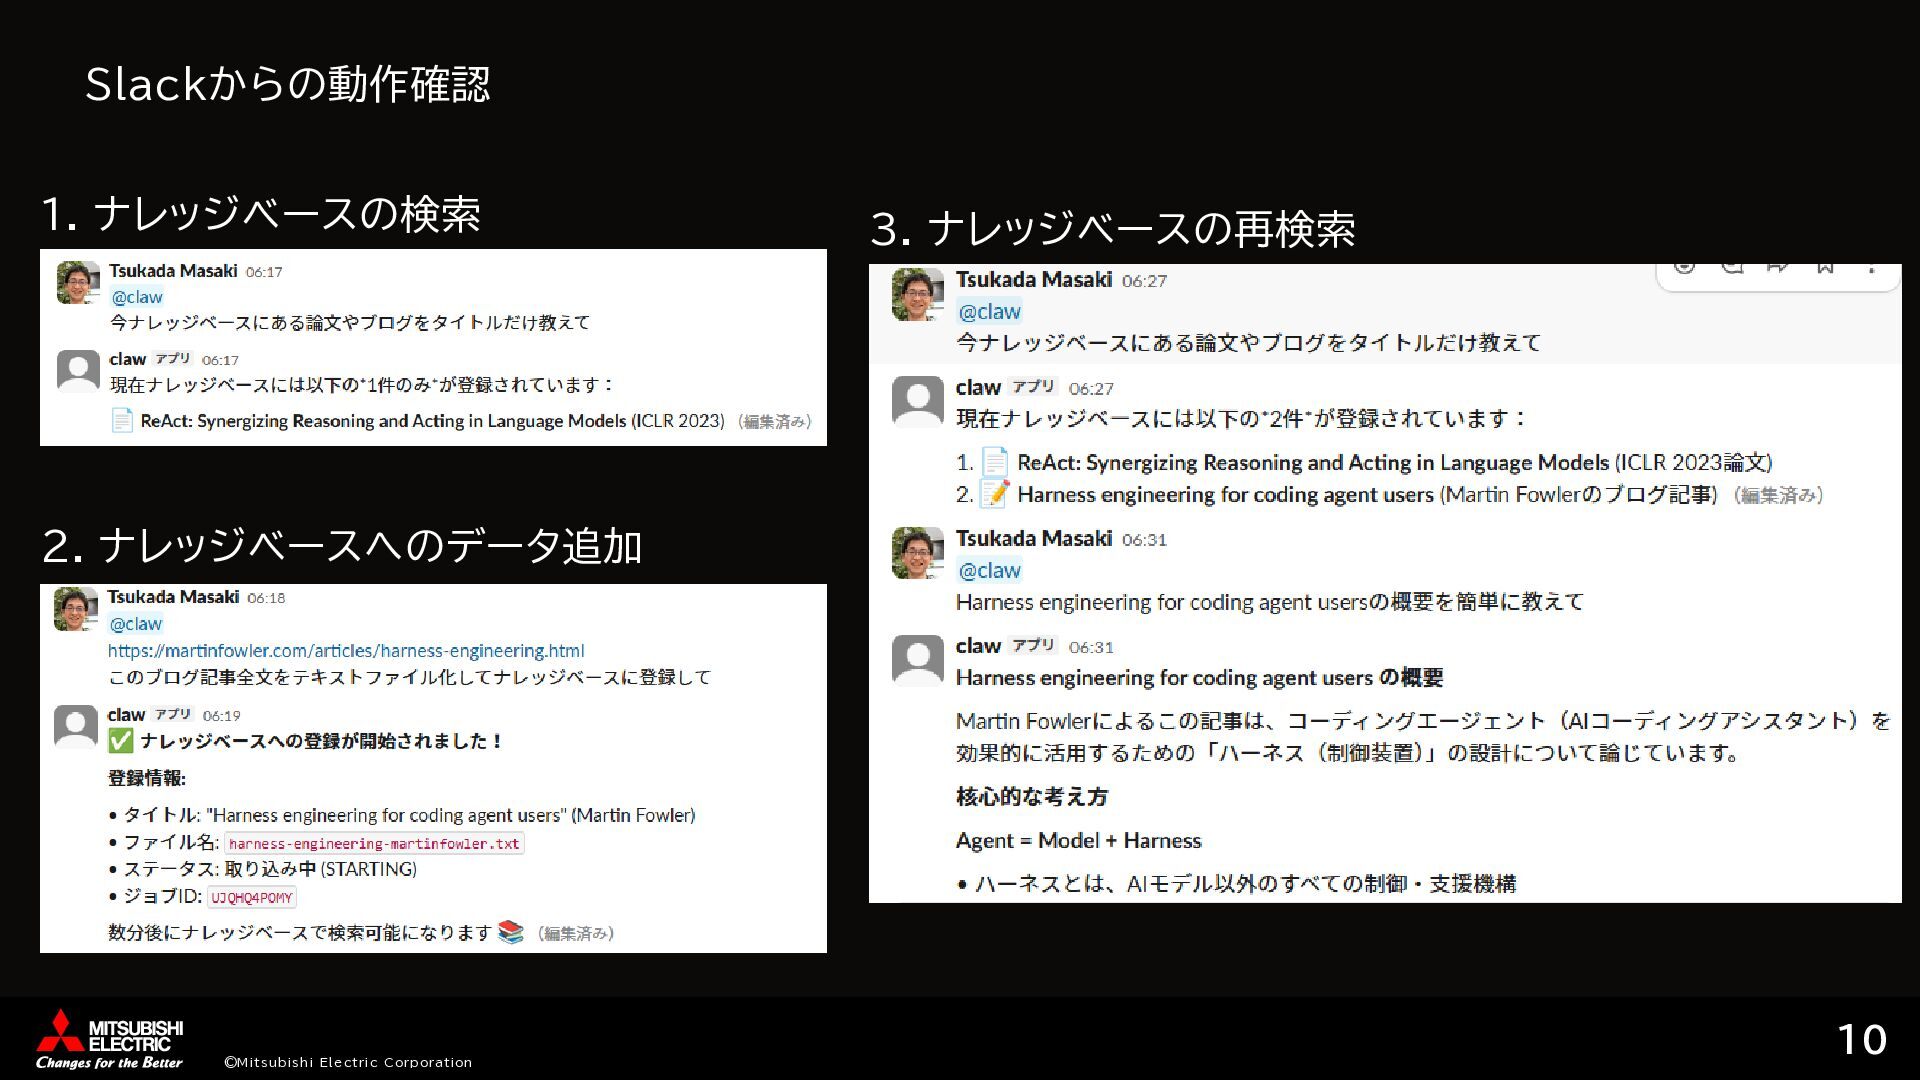Click Tsukada Masaki's avatar at 06:27
The width and height of the screenshot is (1920, 1080).
click(x=917, y=295)
